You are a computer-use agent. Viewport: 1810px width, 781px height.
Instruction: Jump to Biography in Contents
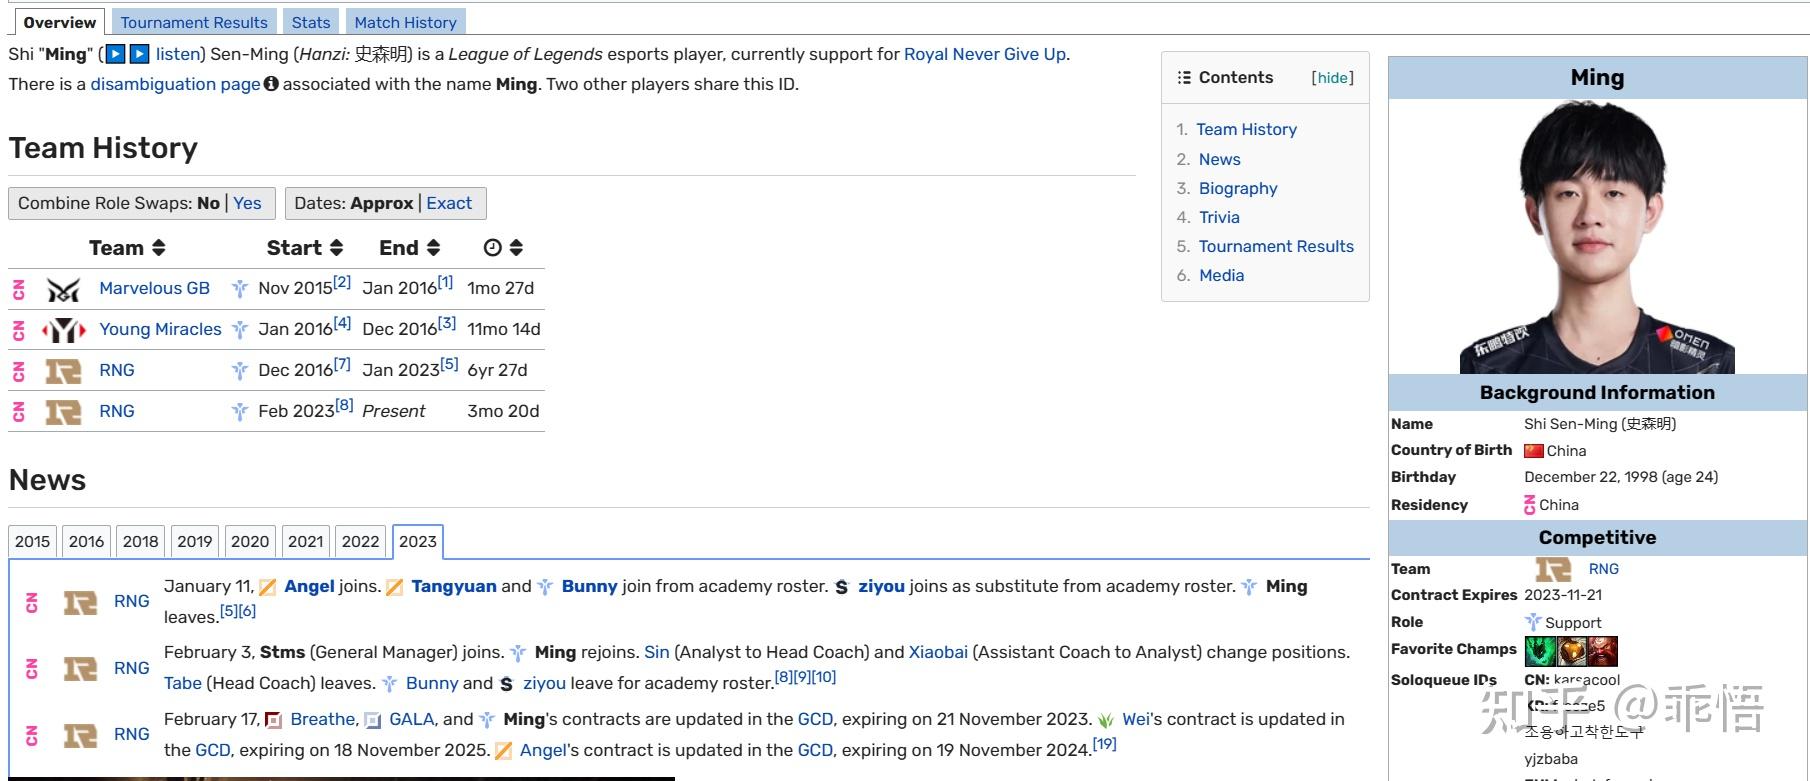click(1238, 188)
